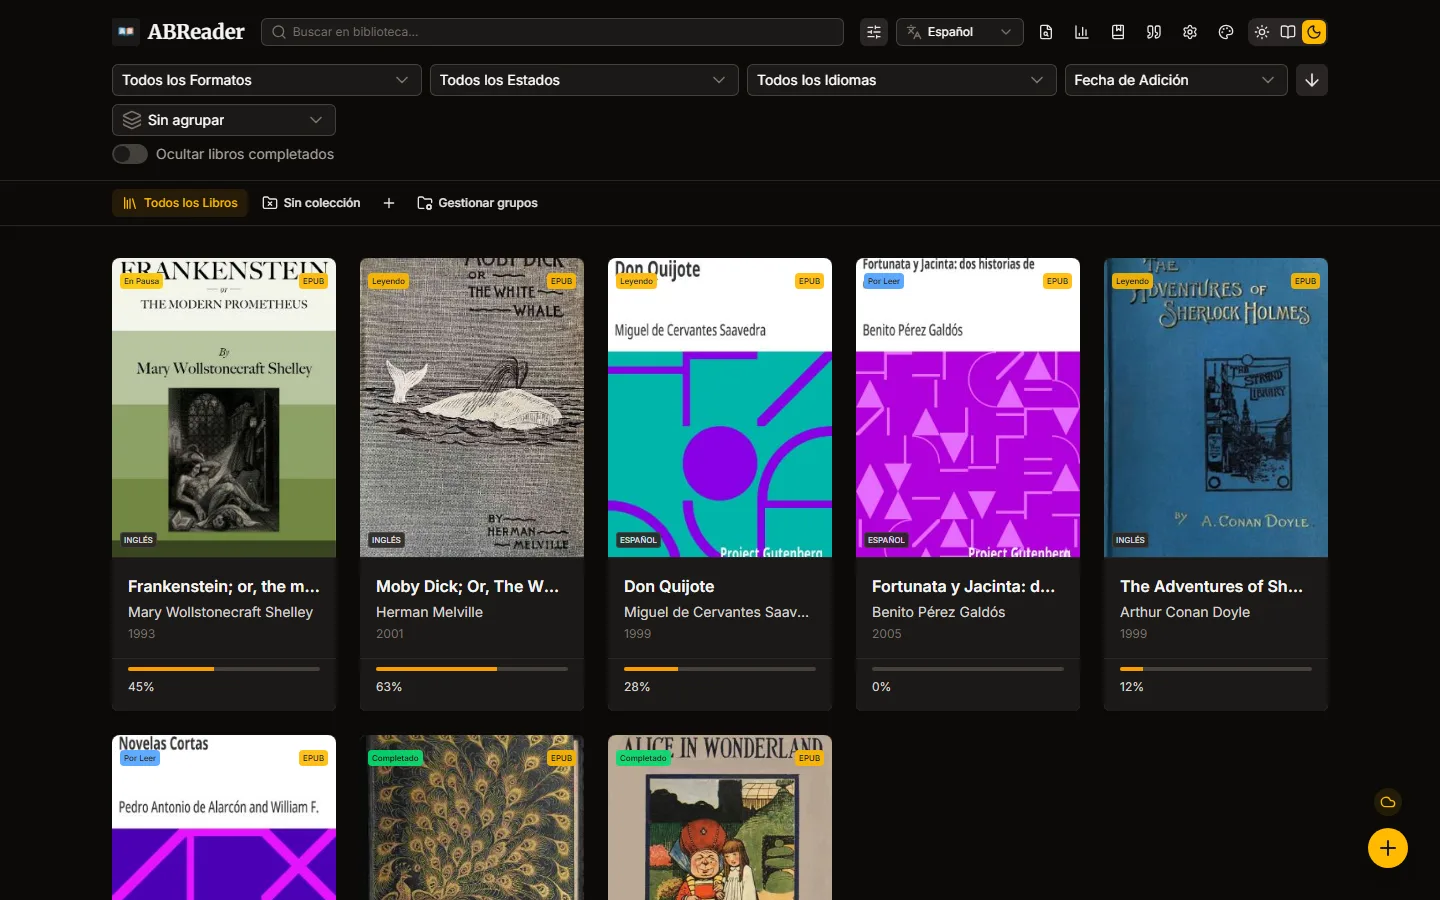Select the Sin colección tab
The width and height of the screenshot is (1440, 900).
pos(311,203)
